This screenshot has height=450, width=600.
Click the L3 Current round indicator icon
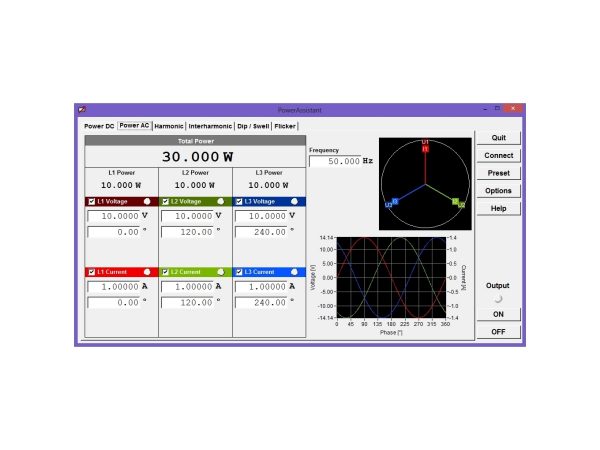296,271
